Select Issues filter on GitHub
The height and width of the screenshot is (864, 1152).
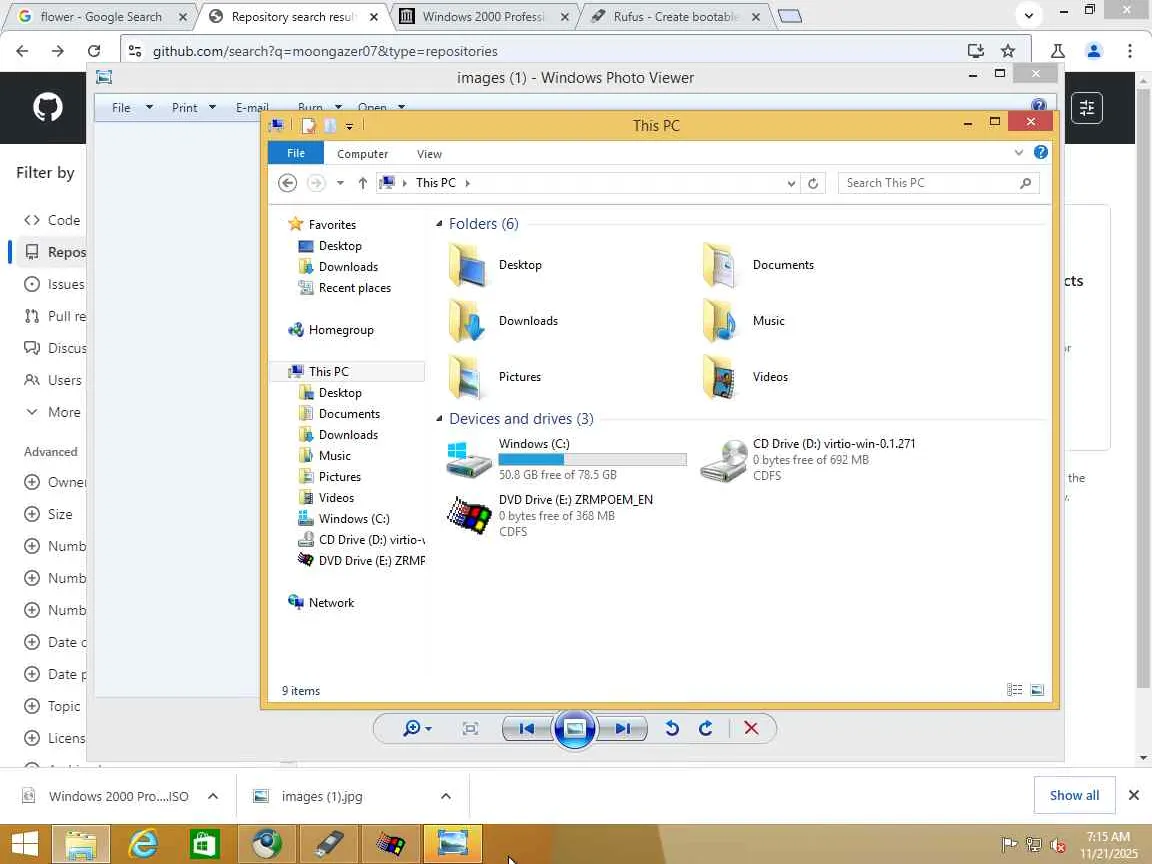click(x=54, y=284)
